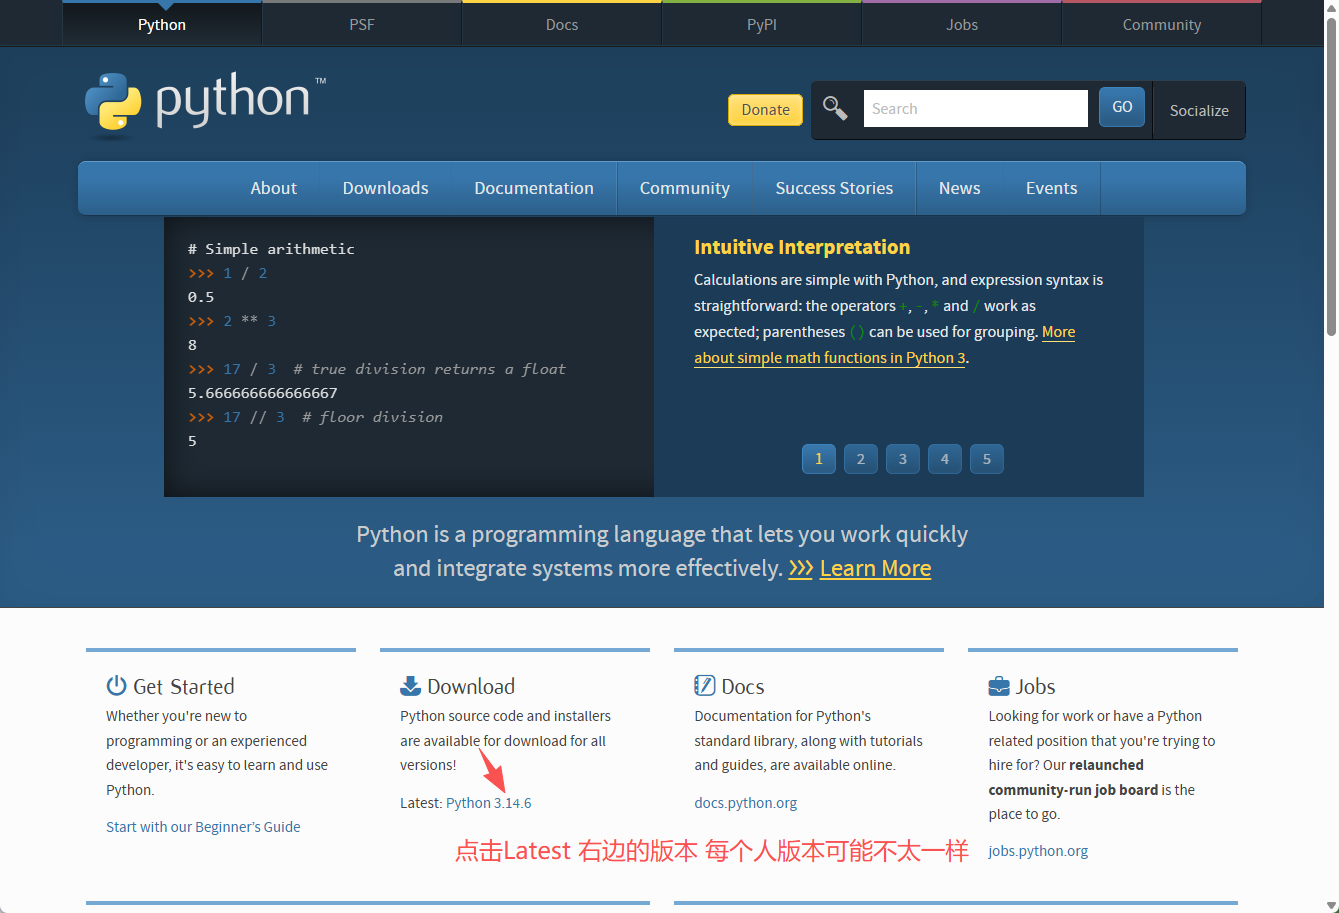Select the Python top tab

[x=162, y=24]
